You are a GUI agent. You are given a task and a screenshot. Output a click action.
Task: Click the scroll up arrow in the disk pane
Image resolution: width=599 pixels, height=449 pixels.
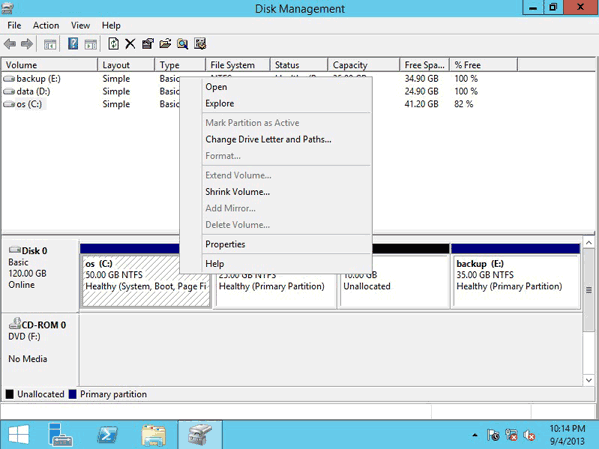point(589,243)
